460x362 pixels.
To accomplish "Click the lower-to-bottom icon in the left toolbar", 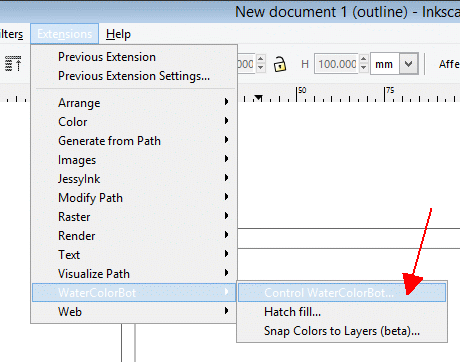I will (x=13, y=64).
